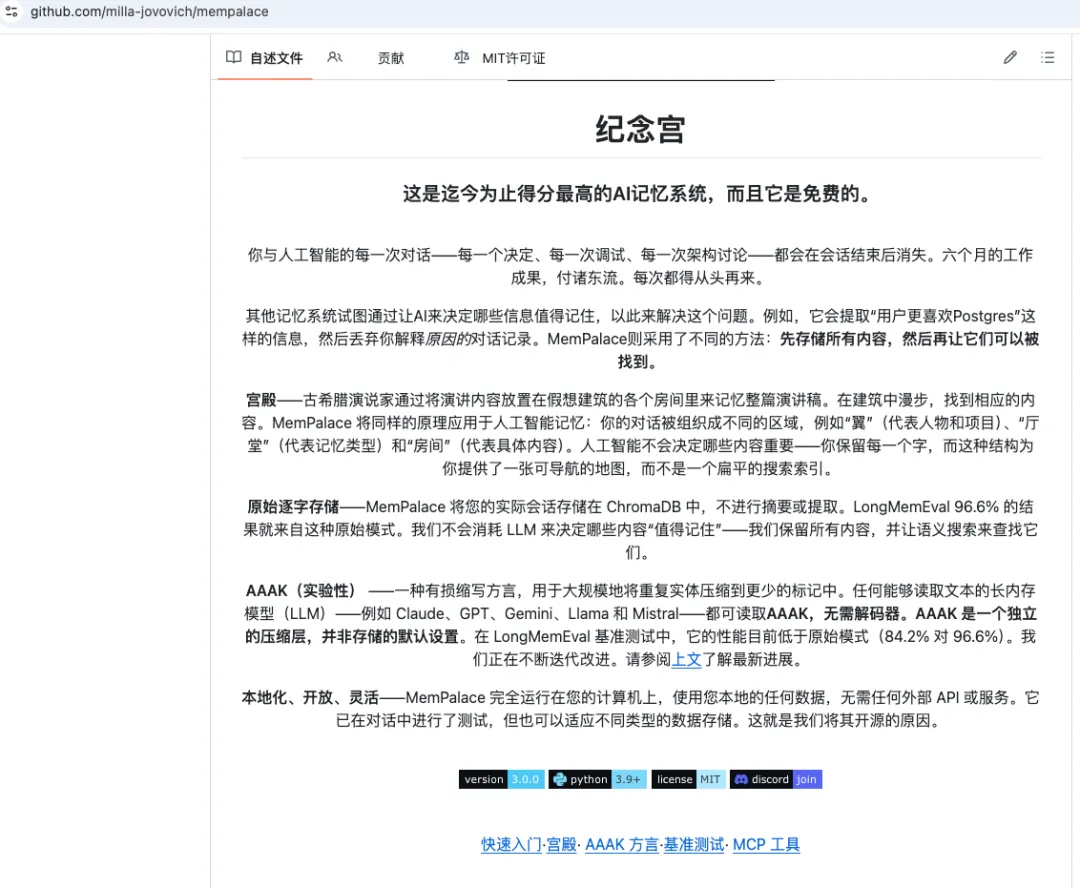Click the pencil edit file icon

click(1010, 57)
